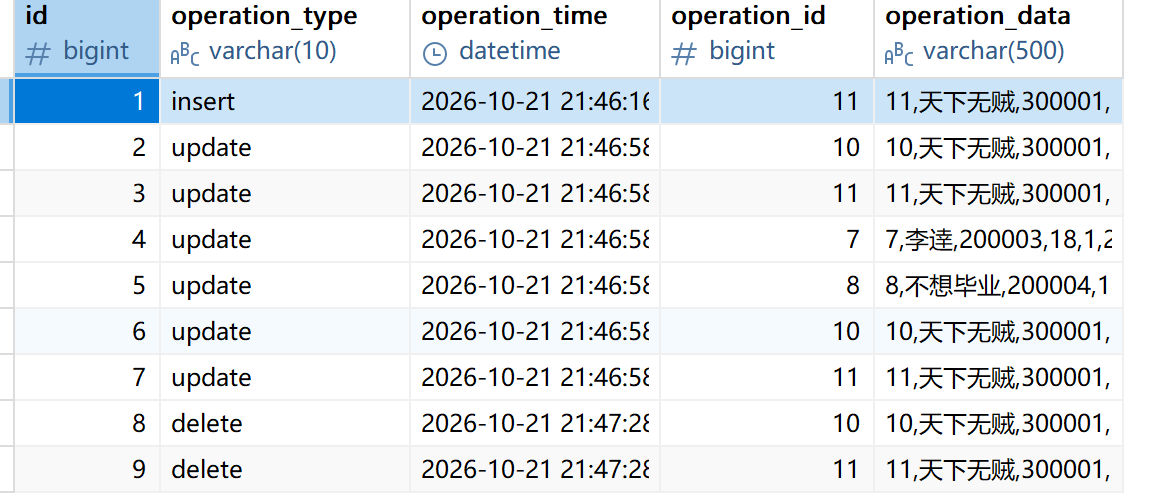Click operation_time cell in row id 6
Image resolution: width=1166 pixels, height=504 pixels.
point(535,332)
